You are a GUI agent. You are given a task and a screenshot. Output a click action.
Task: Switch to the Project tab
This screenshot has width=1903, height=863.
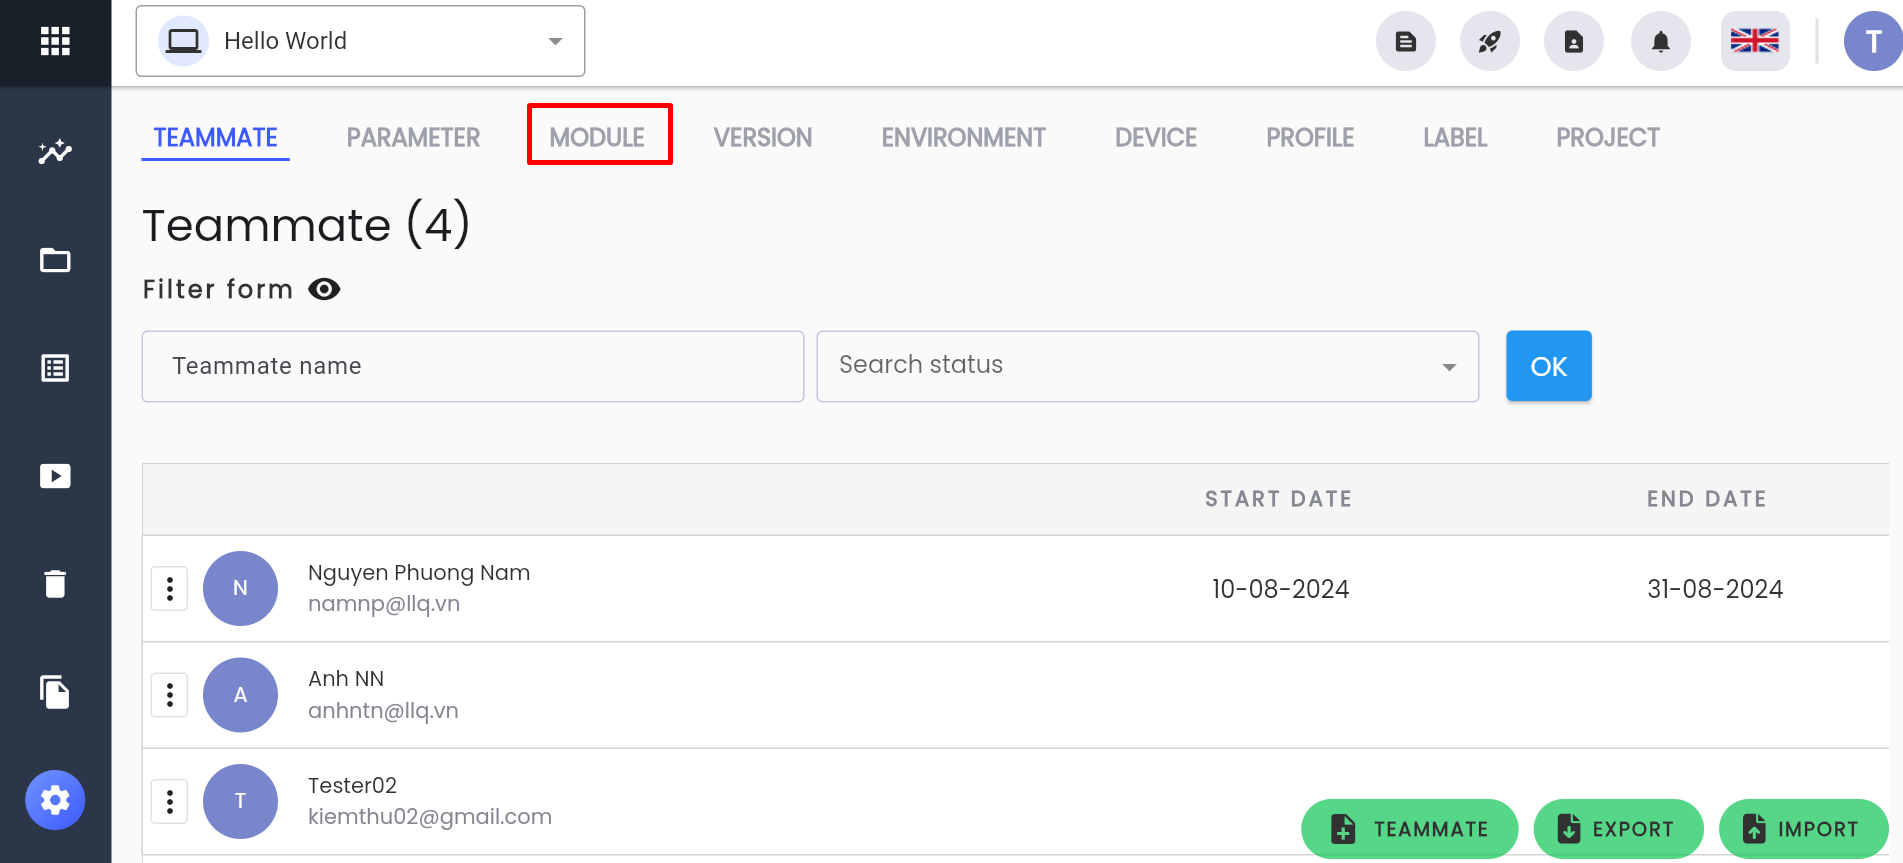tap(1608, 137)
